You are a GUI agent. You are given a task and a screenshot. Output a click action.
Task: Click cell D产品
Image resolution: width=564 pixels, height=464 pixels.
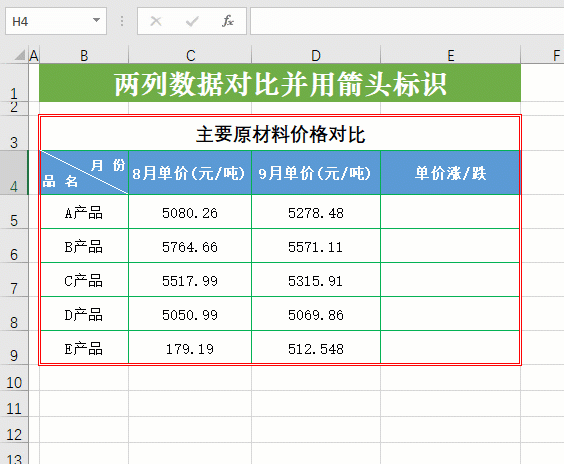click(84, 314)
